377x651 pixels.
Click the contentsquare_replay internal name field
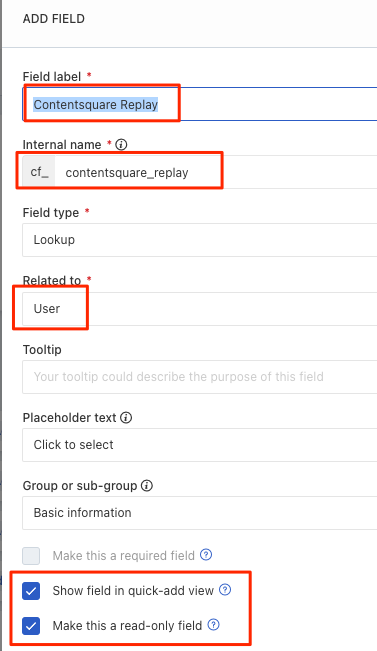point(216,172)
